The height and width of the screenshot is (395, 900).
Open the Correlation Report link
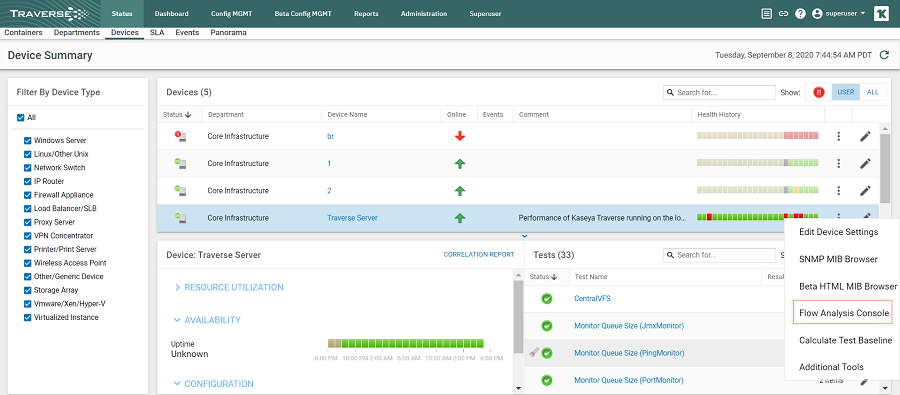(x=479, y=254)
